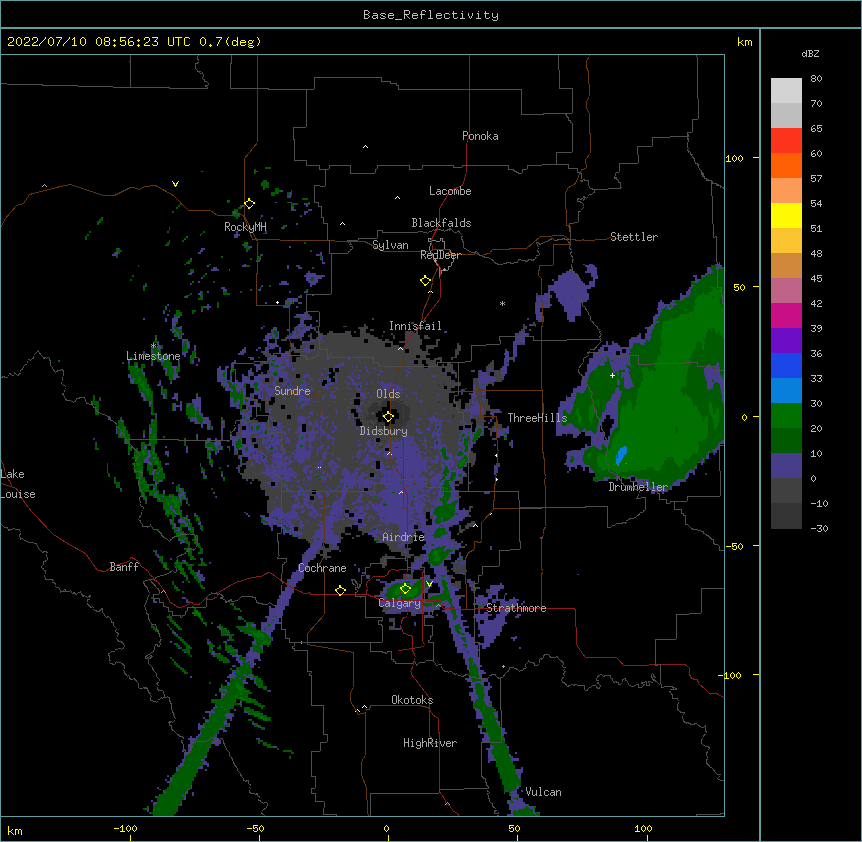Click the -30 value at the legend bottom
Image resolution: width=862 pixels, height=842 pixels.
(819, 528)
